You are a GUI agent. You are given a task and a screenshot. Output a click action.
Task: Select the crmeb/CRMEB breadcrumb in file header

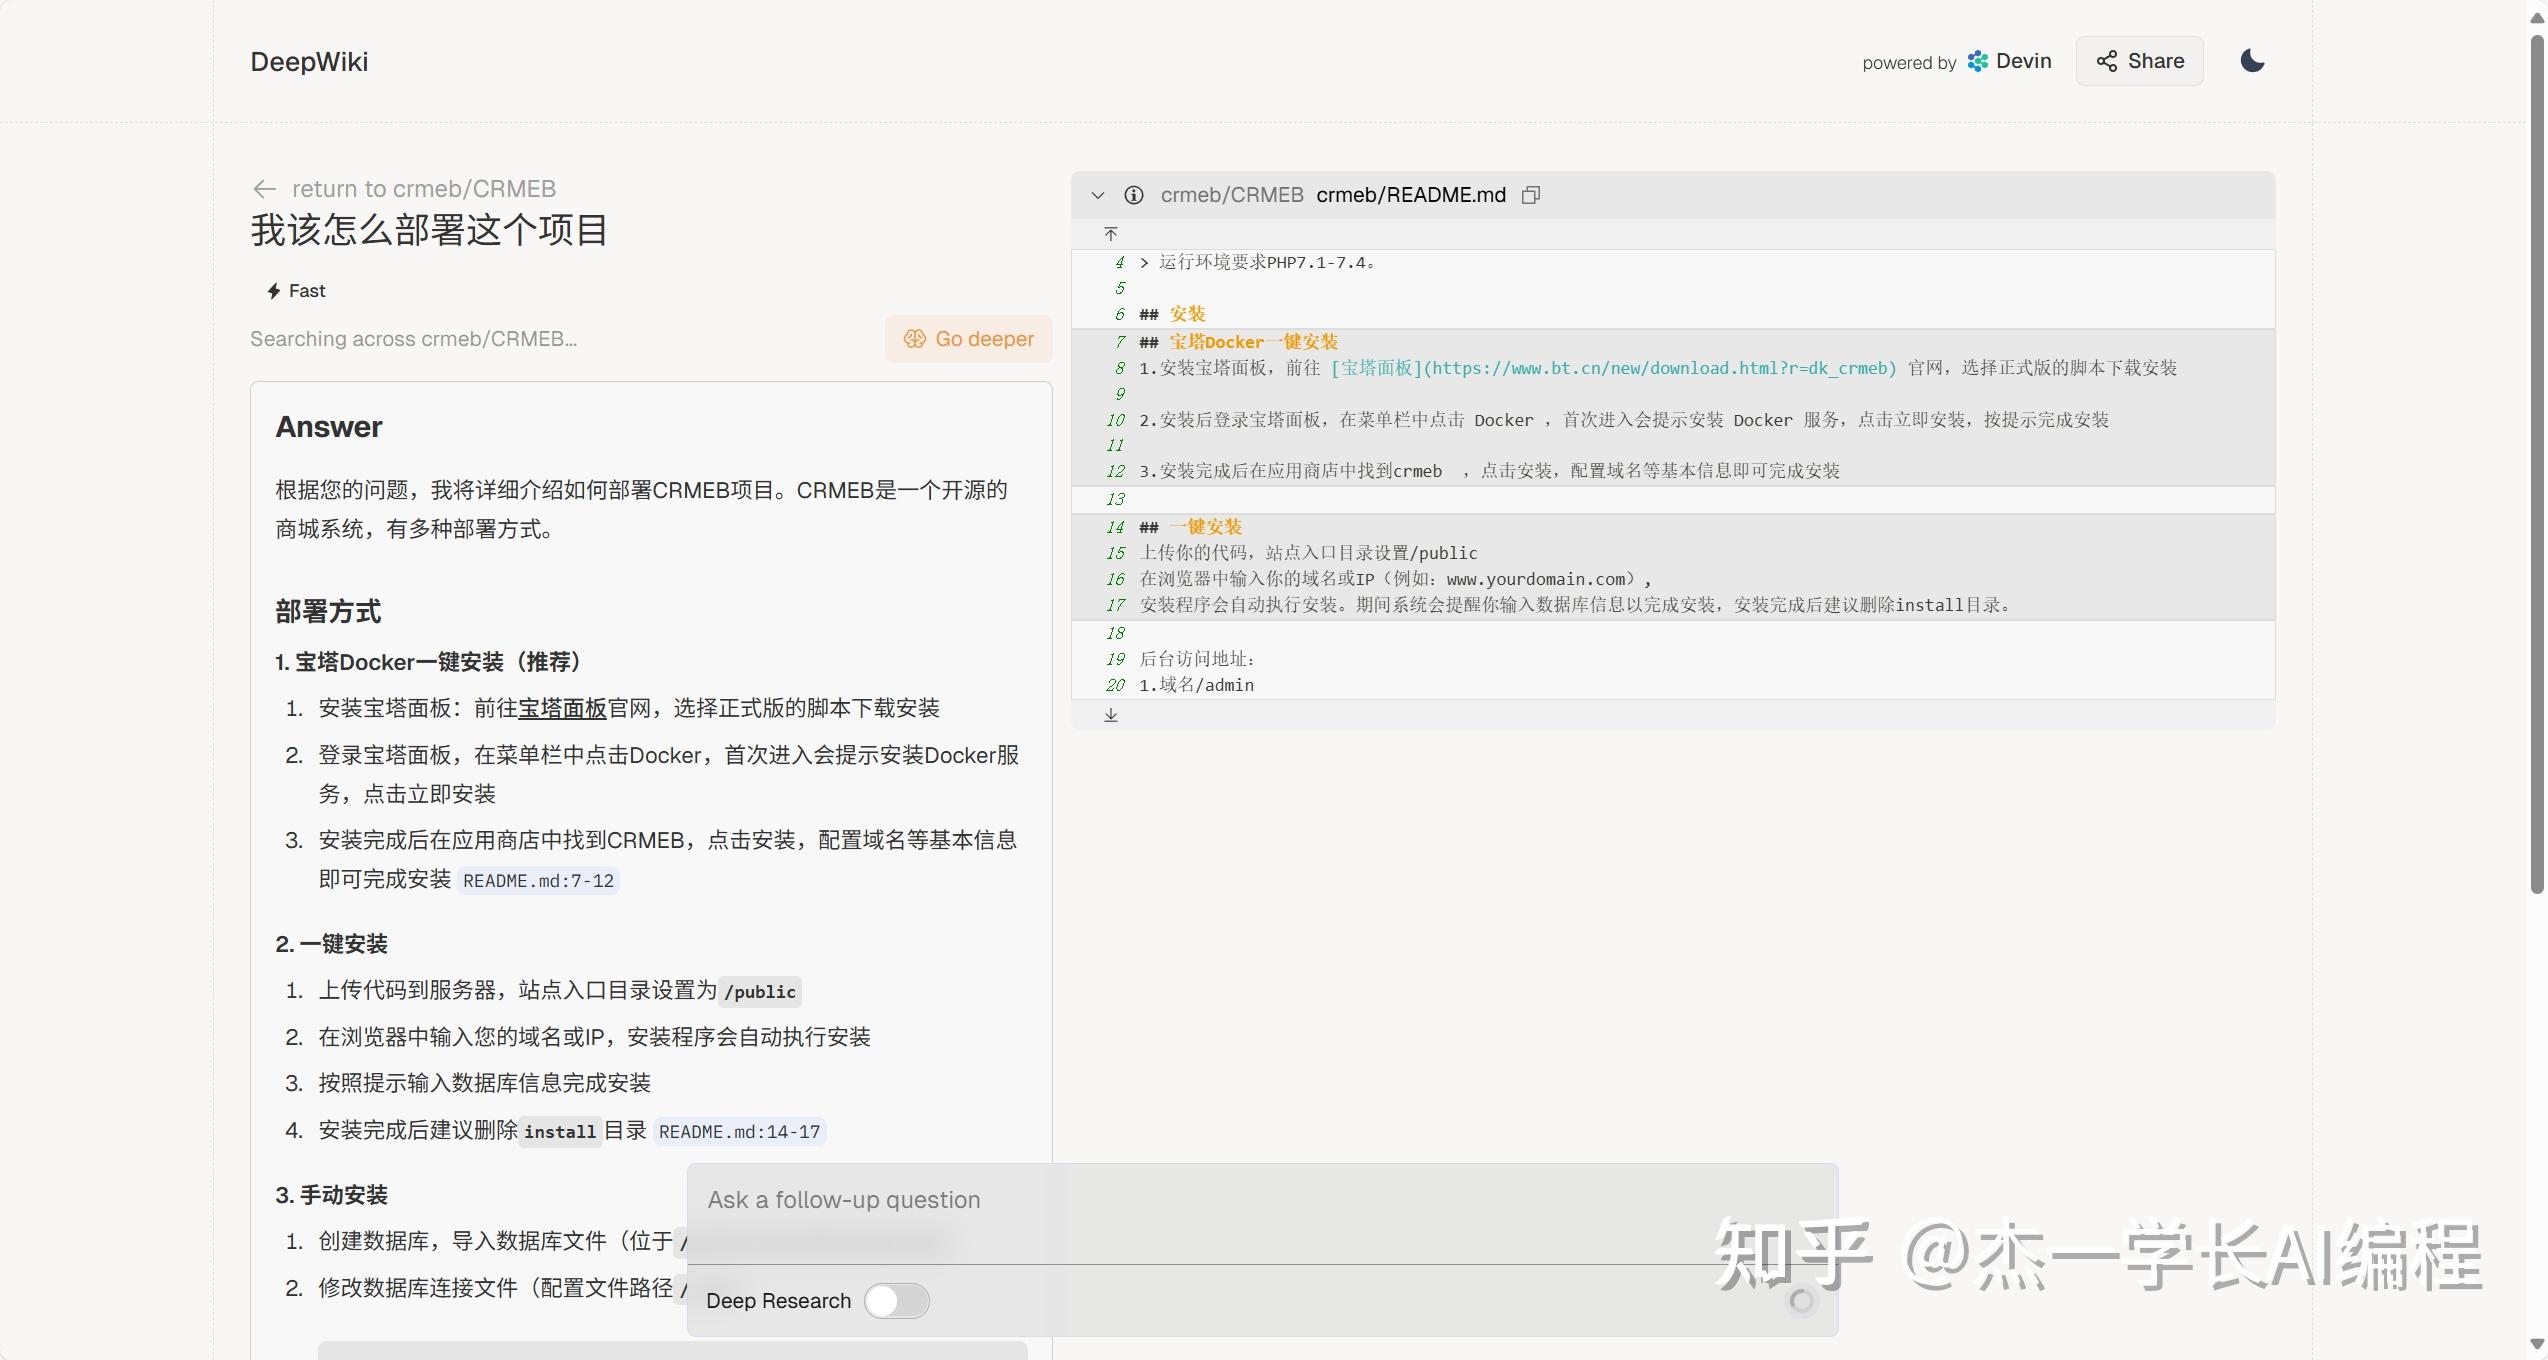(1232, 195)
